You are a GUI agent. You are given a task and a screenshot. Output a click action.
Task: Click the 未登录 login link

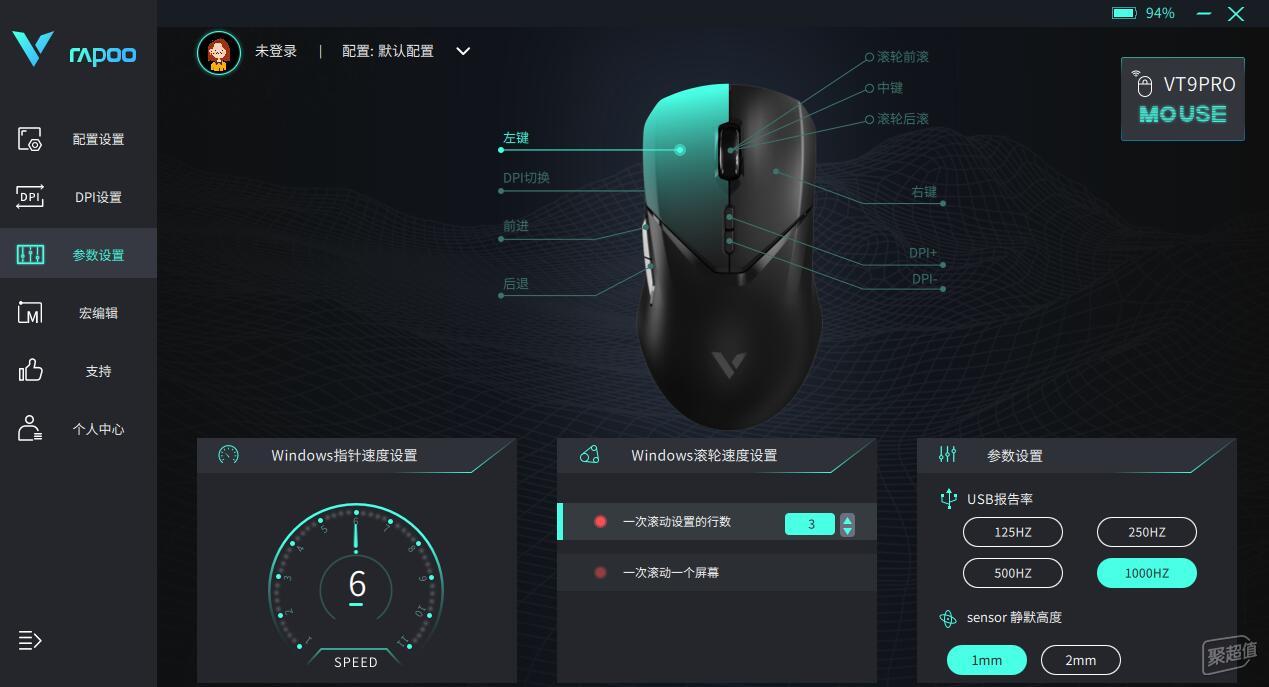click(276, 51)
